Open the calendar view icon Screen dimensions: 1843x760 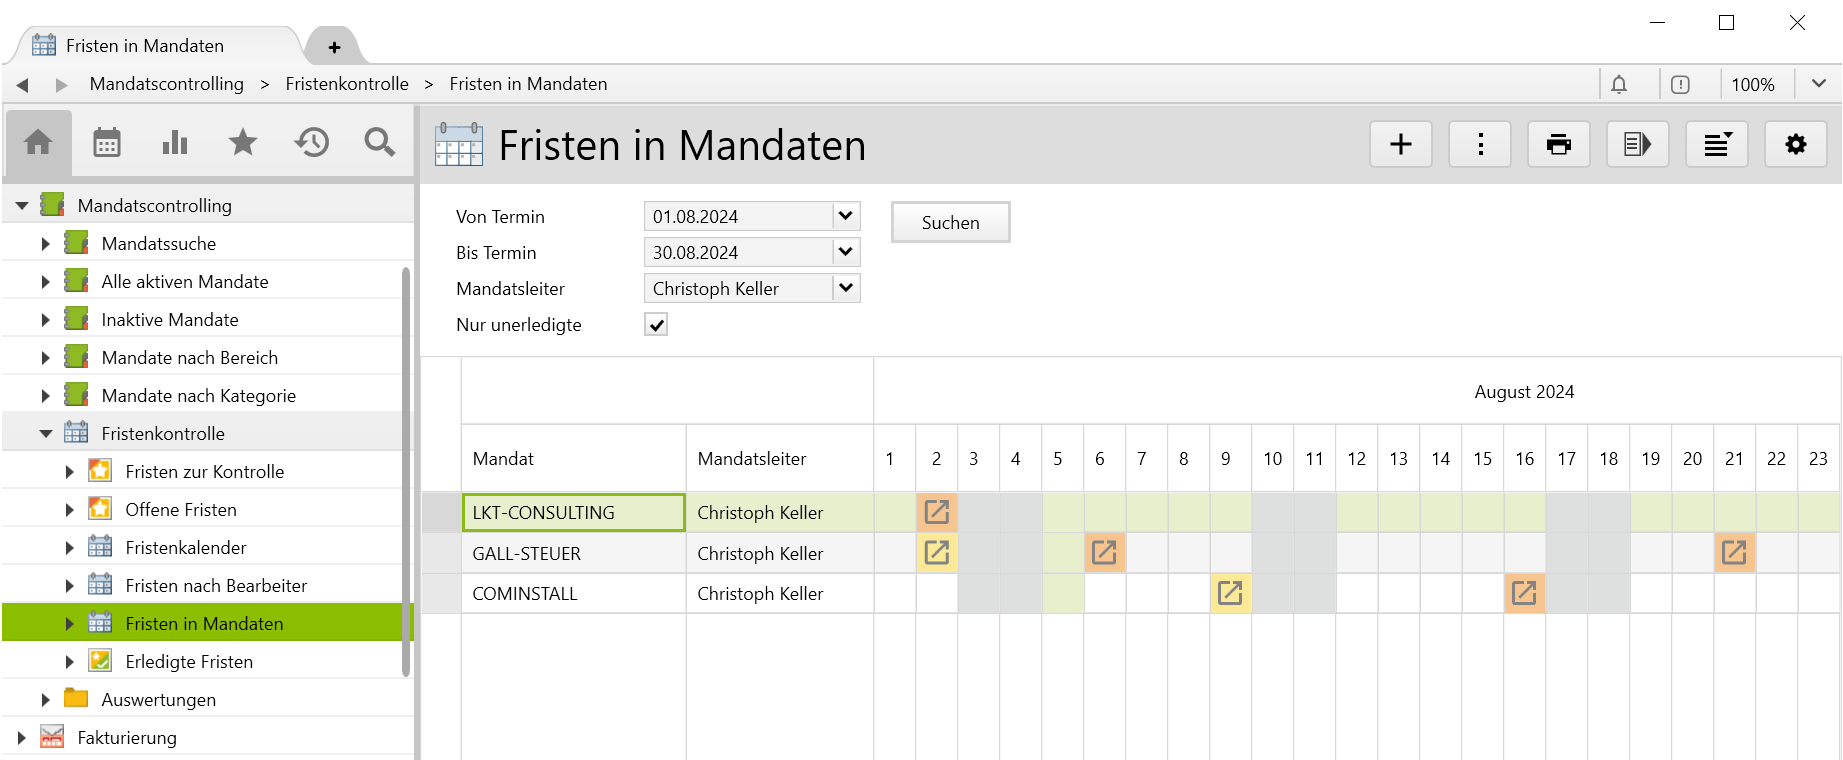107,143
